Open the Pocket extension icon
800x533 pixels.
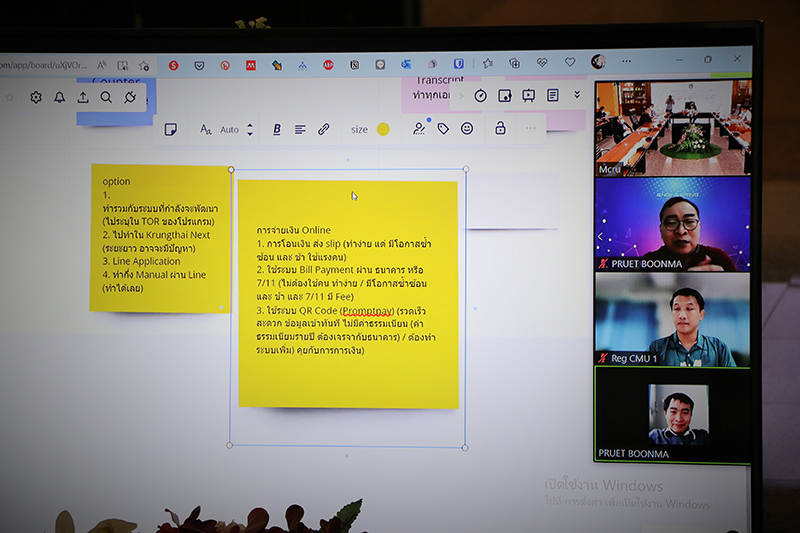coord(199,65)
